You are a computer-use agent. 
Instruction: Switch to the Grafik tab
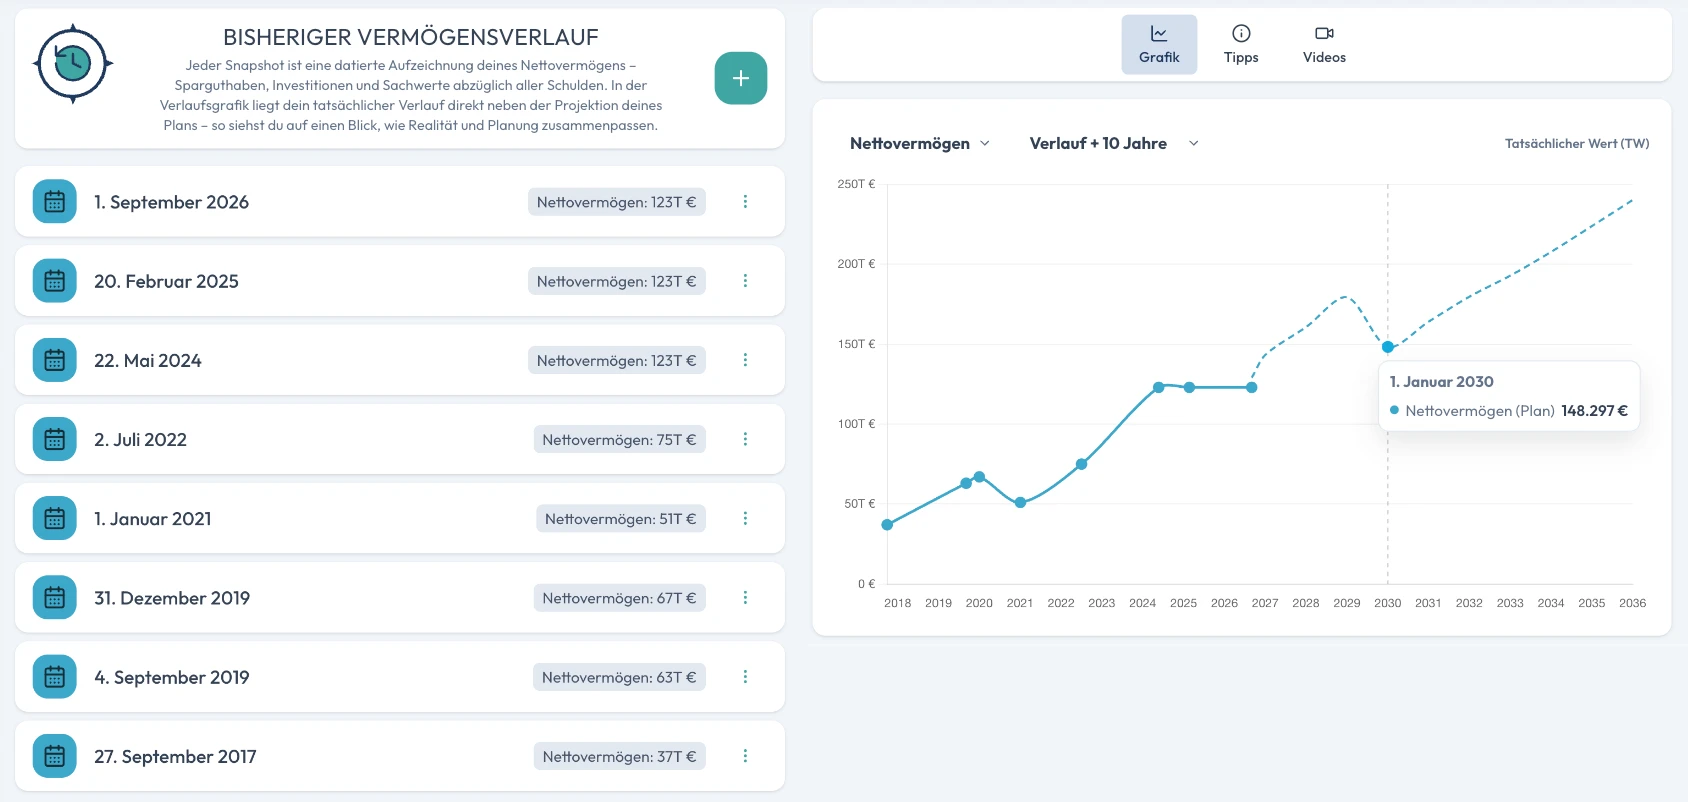[1159, 45]
